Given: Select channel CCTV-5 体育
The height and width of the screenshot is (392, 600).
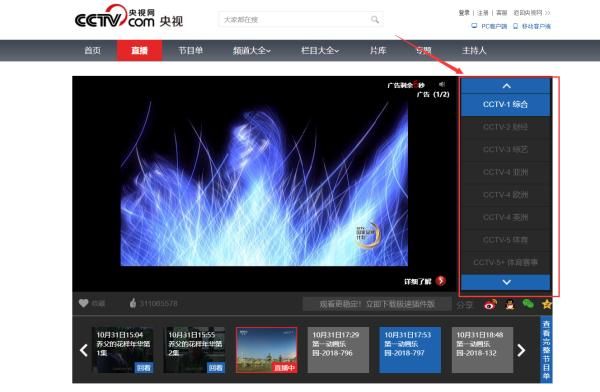Looking at the screenshot, I should 506,240.
